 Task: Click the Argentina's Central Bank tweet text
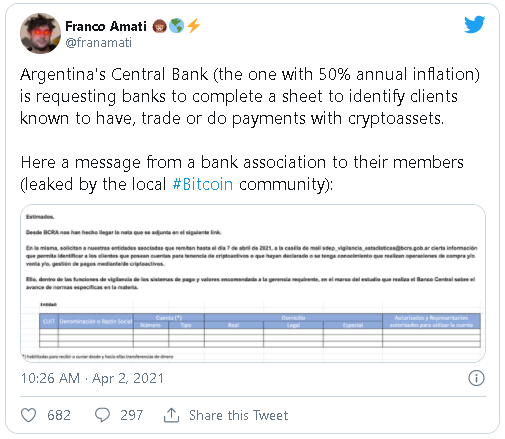249,96
